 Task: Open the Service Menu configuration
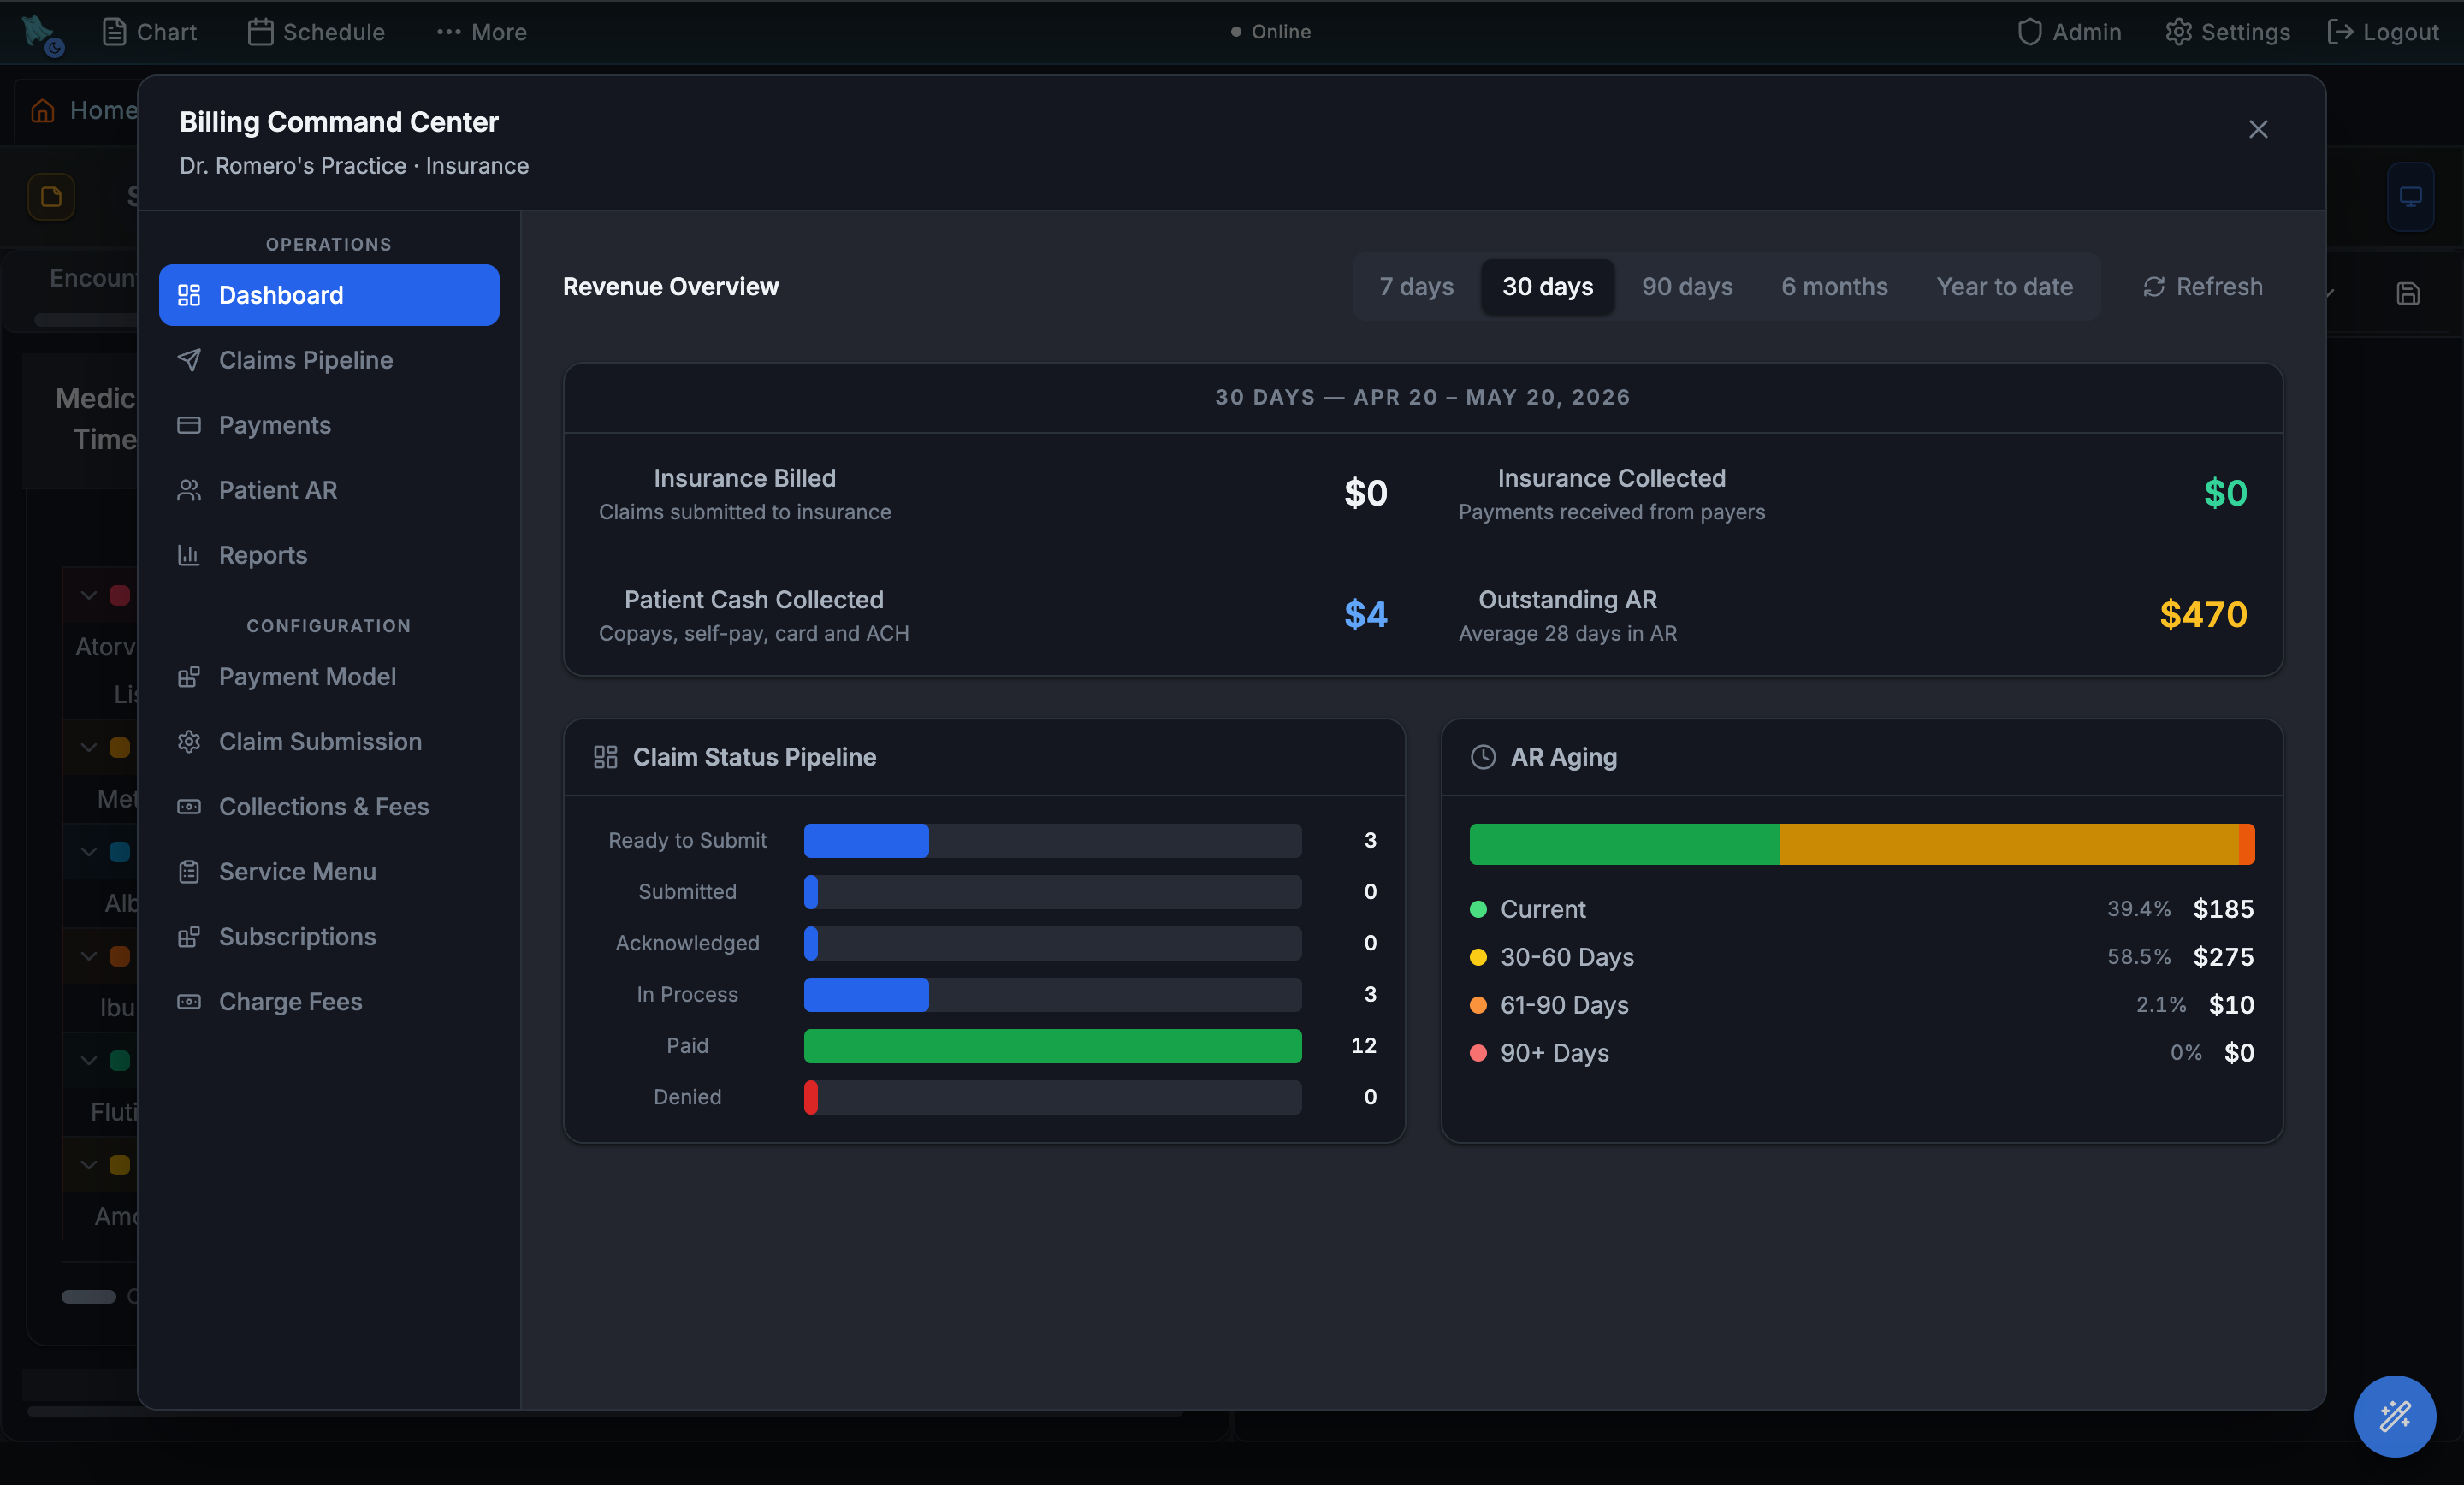coord(328,872)
